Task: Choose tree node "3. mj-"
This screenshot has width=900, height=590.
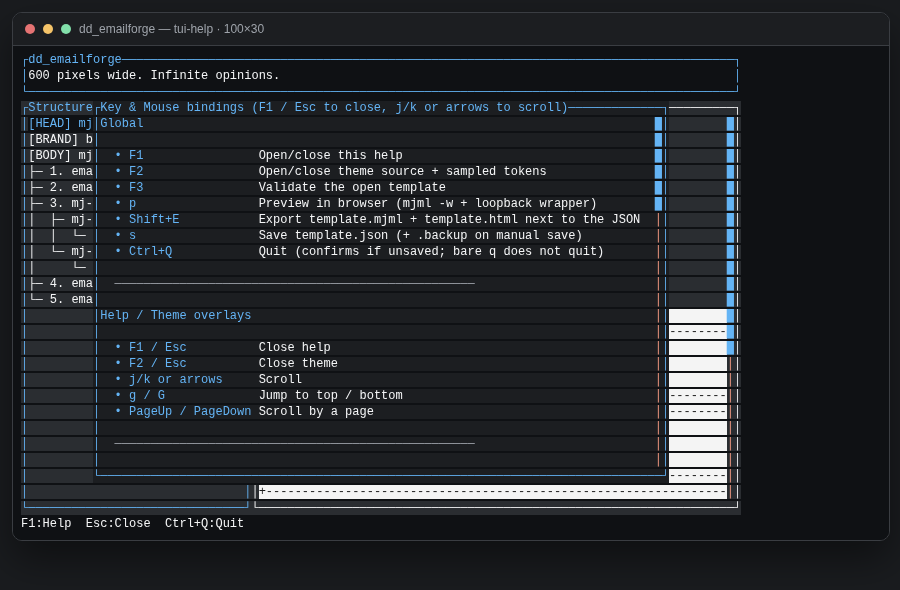Action: pos(60,204)
